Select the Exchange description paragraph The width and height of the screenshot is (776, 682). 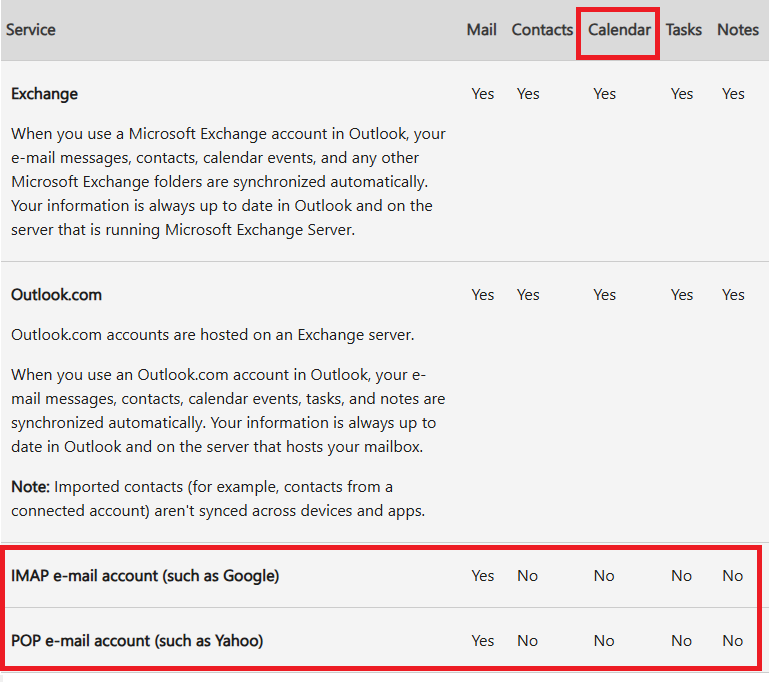tap(228, 182)
